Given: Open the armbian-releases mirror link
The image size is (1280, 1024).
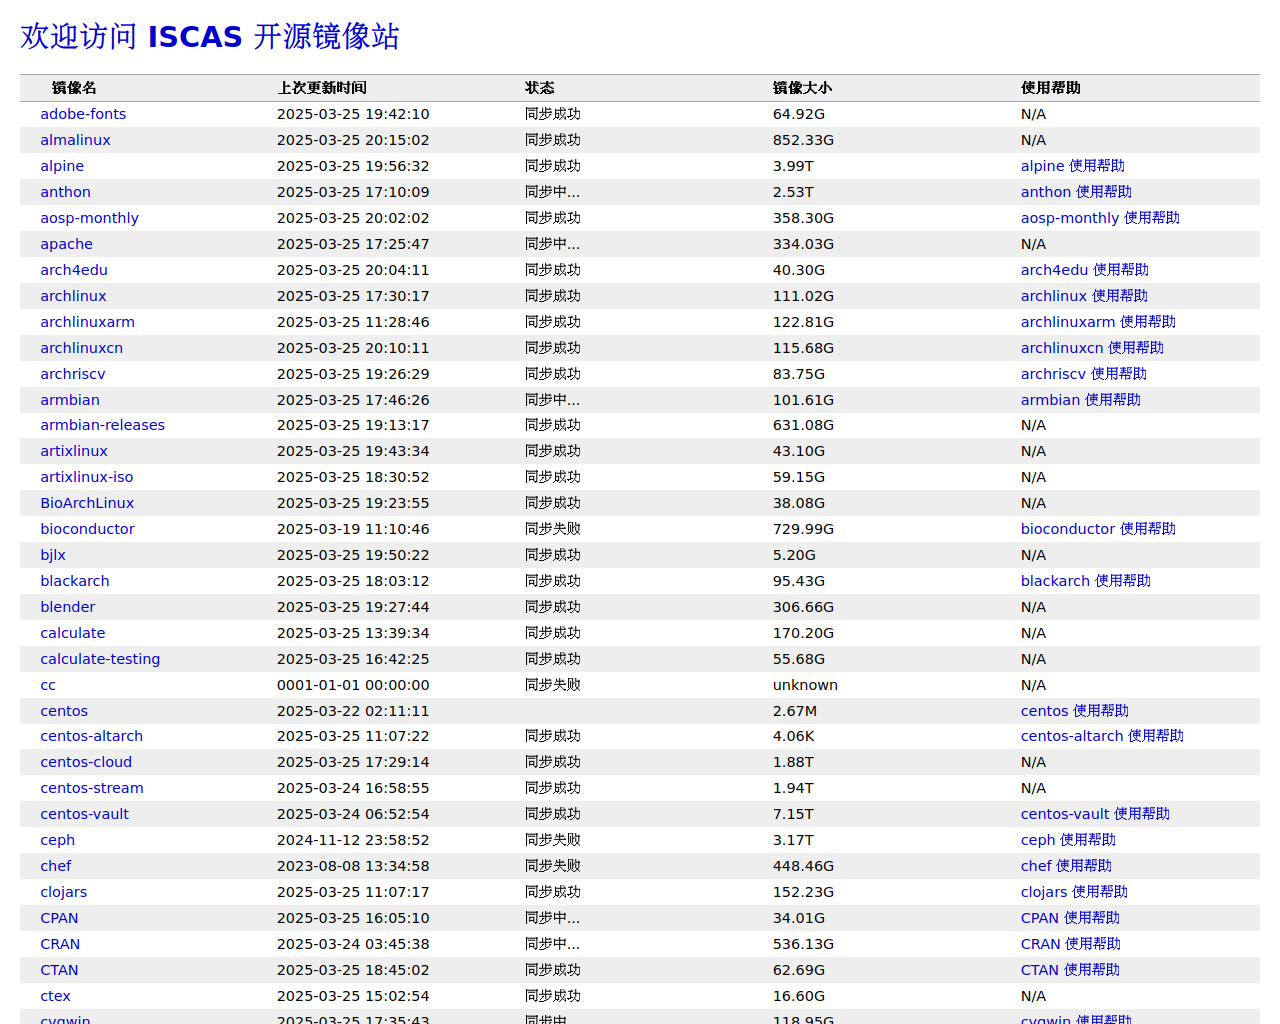Looking at the screenshot, I should 102,425.
